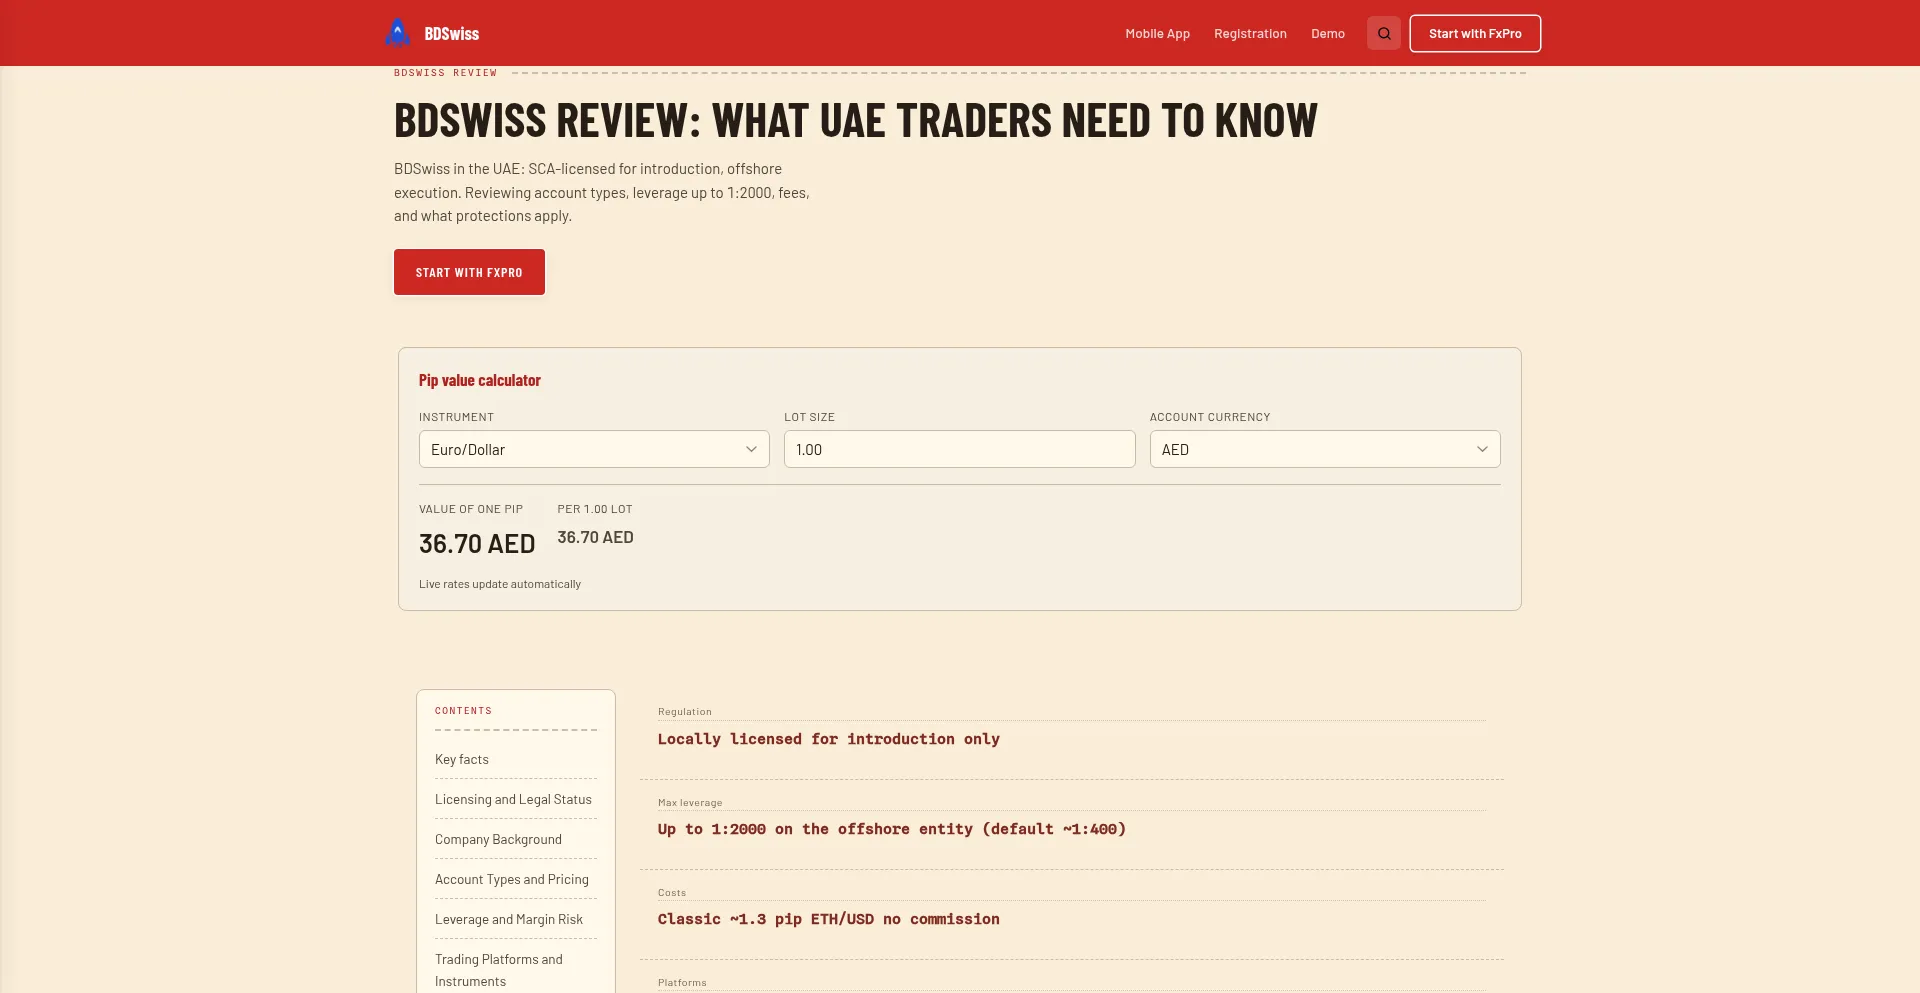The width and height of the screenshot is (1920, 993).
Task: Click the BDSwiss rocket logo icon
Action: tap(398, 33)
